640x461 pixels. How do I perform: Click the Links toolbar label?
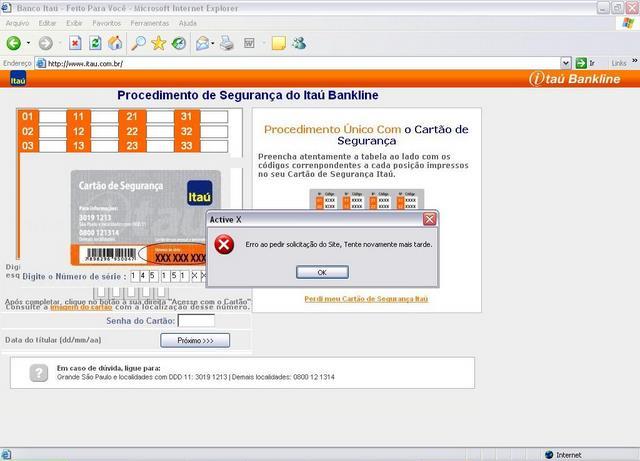coord(619,63)
